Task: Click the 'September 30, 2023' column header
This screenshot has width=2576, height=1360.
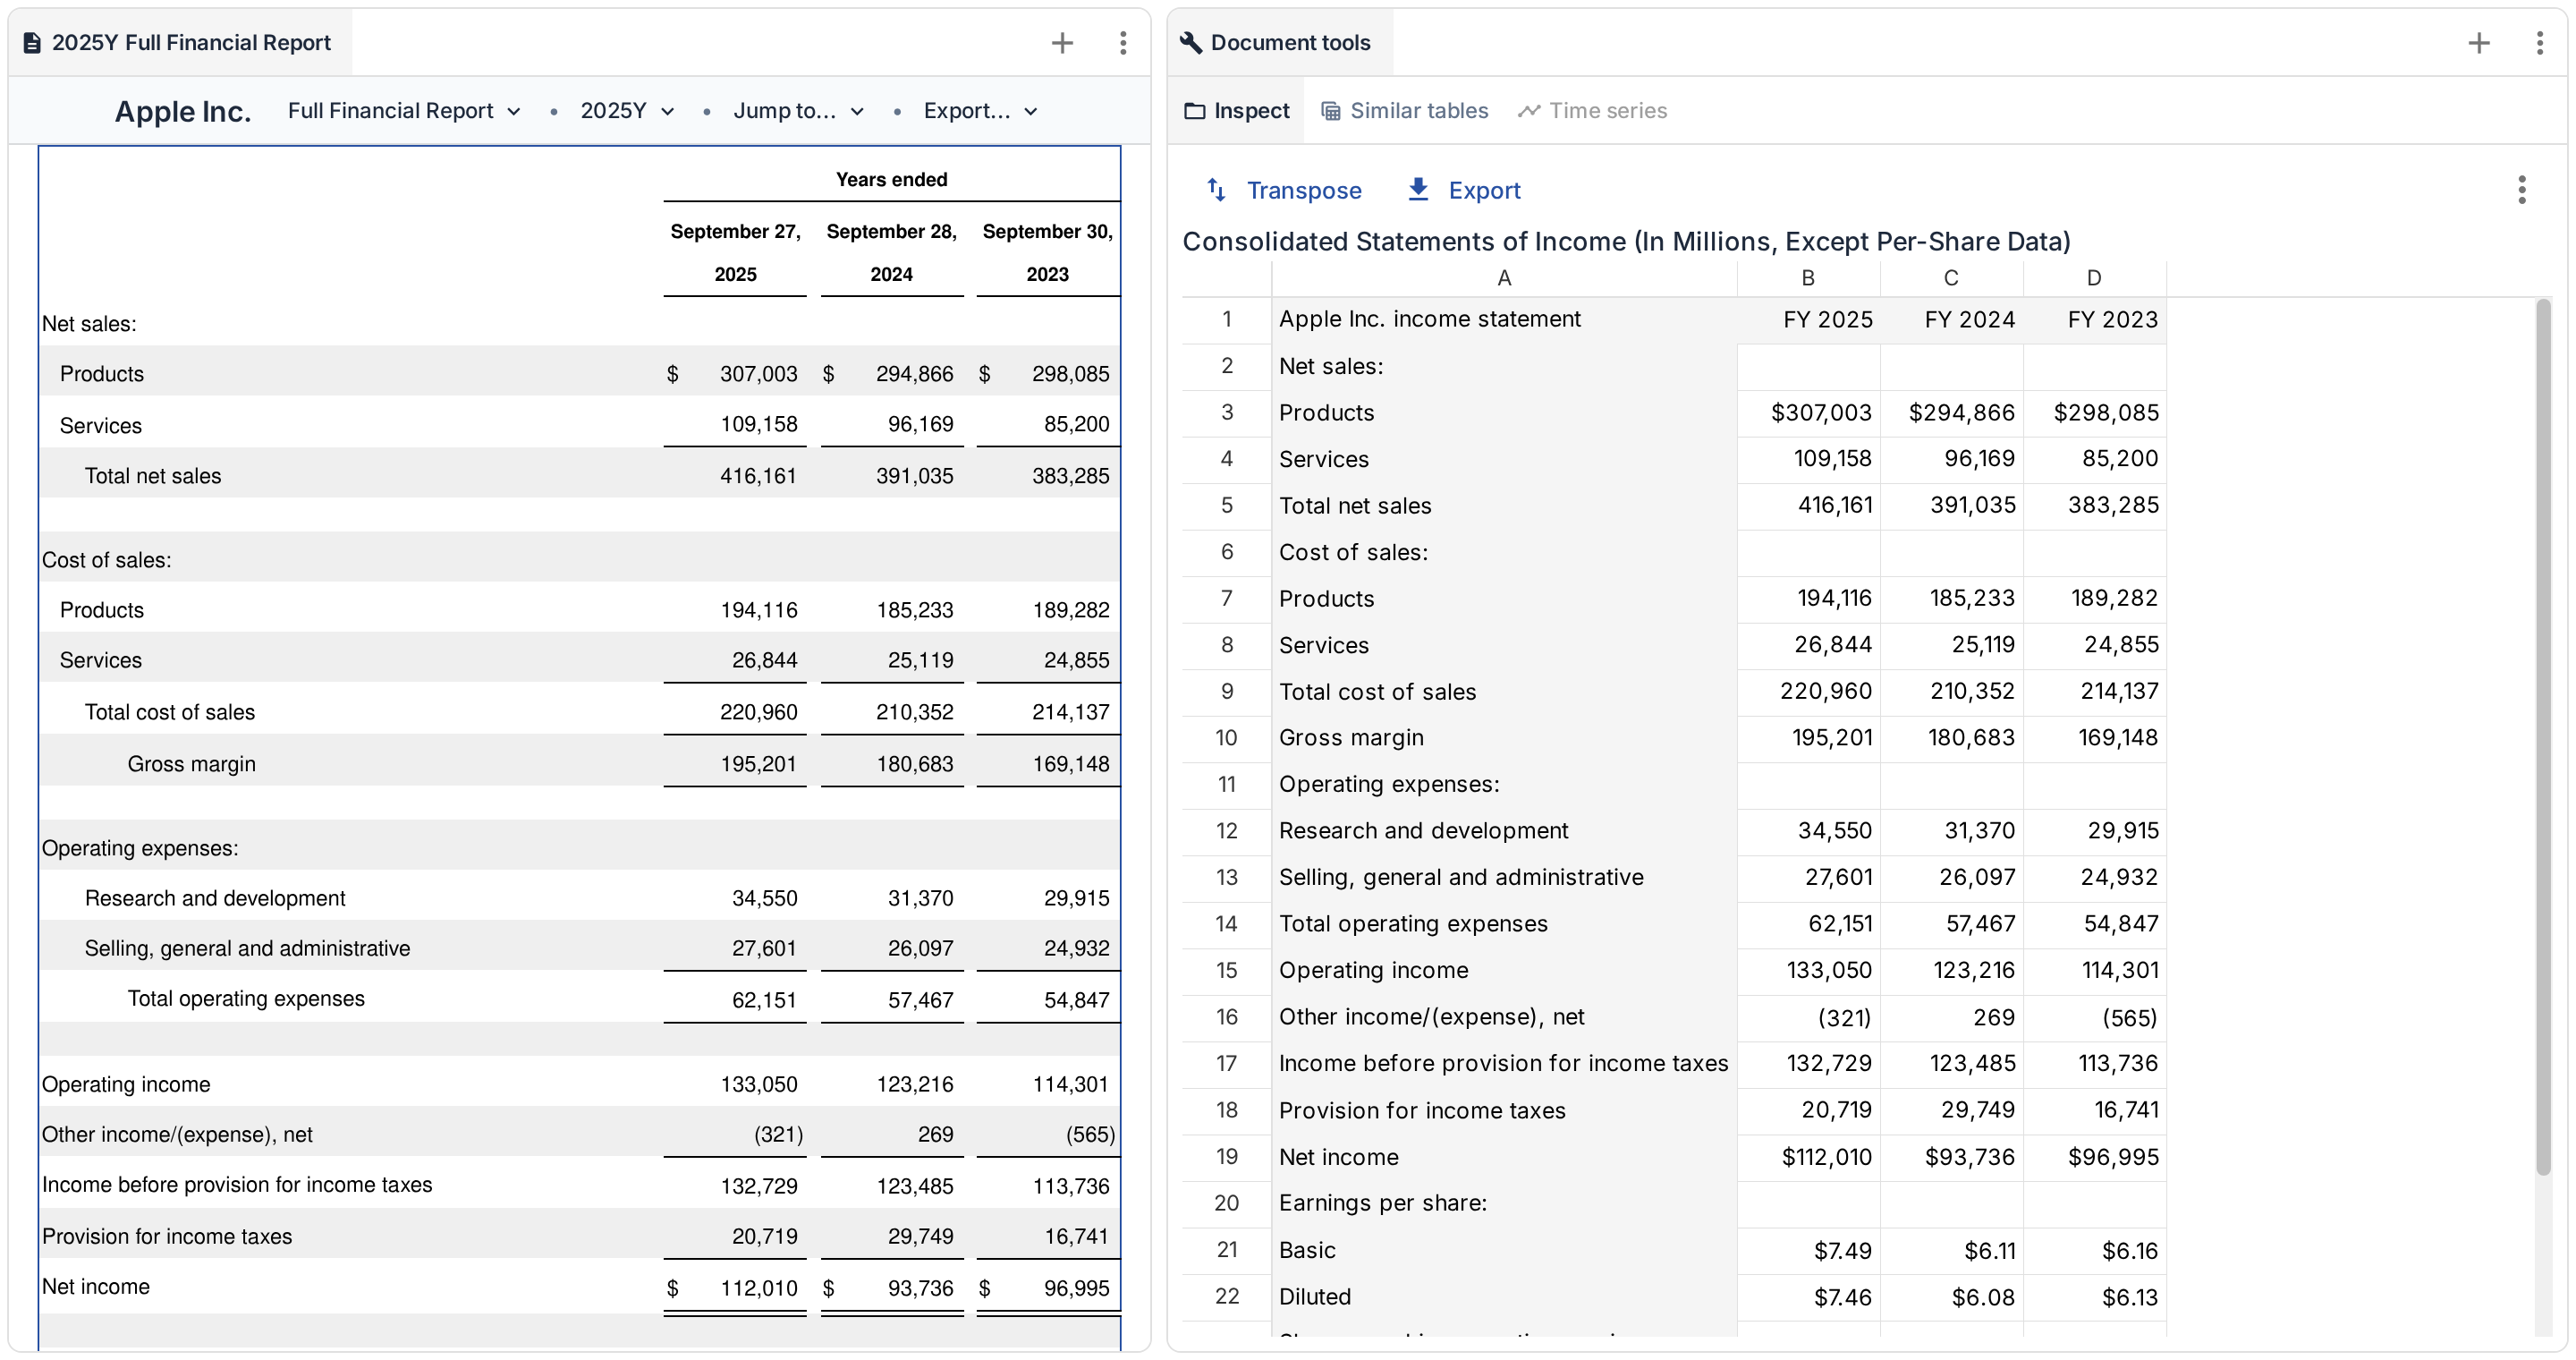Action: 1048,252
